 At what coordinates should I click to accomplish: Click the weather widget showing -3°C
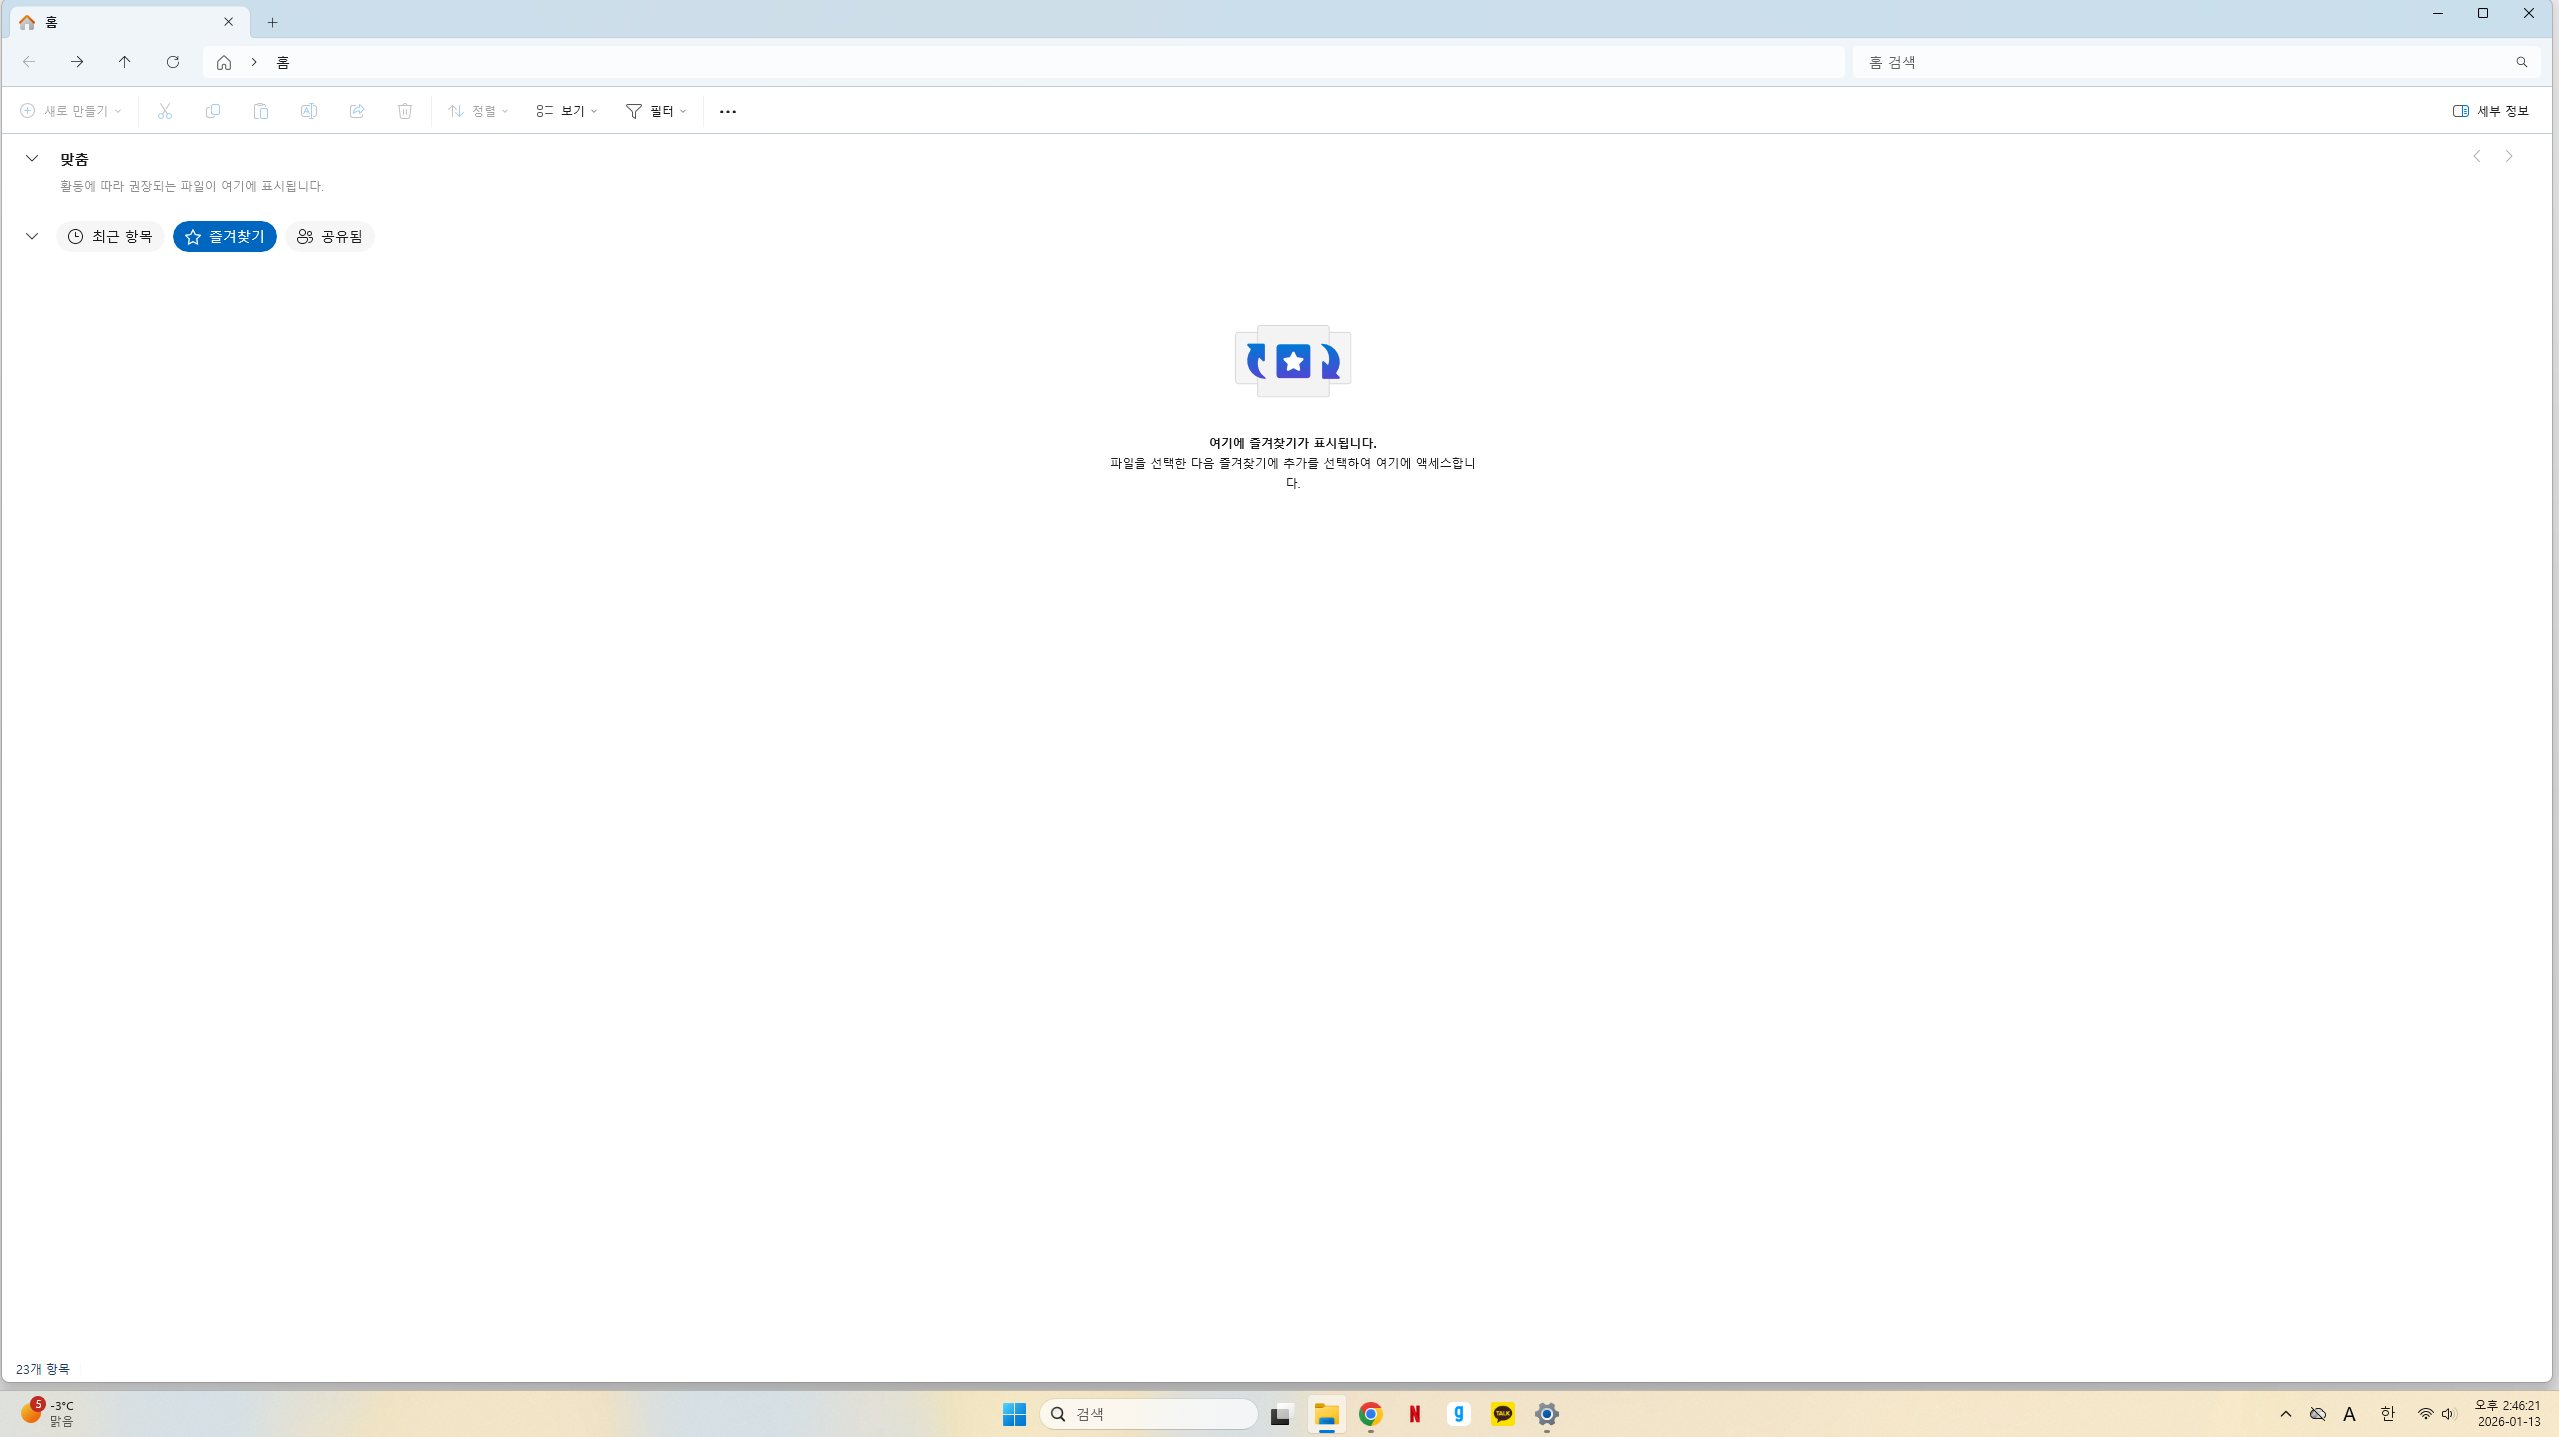48,1414
